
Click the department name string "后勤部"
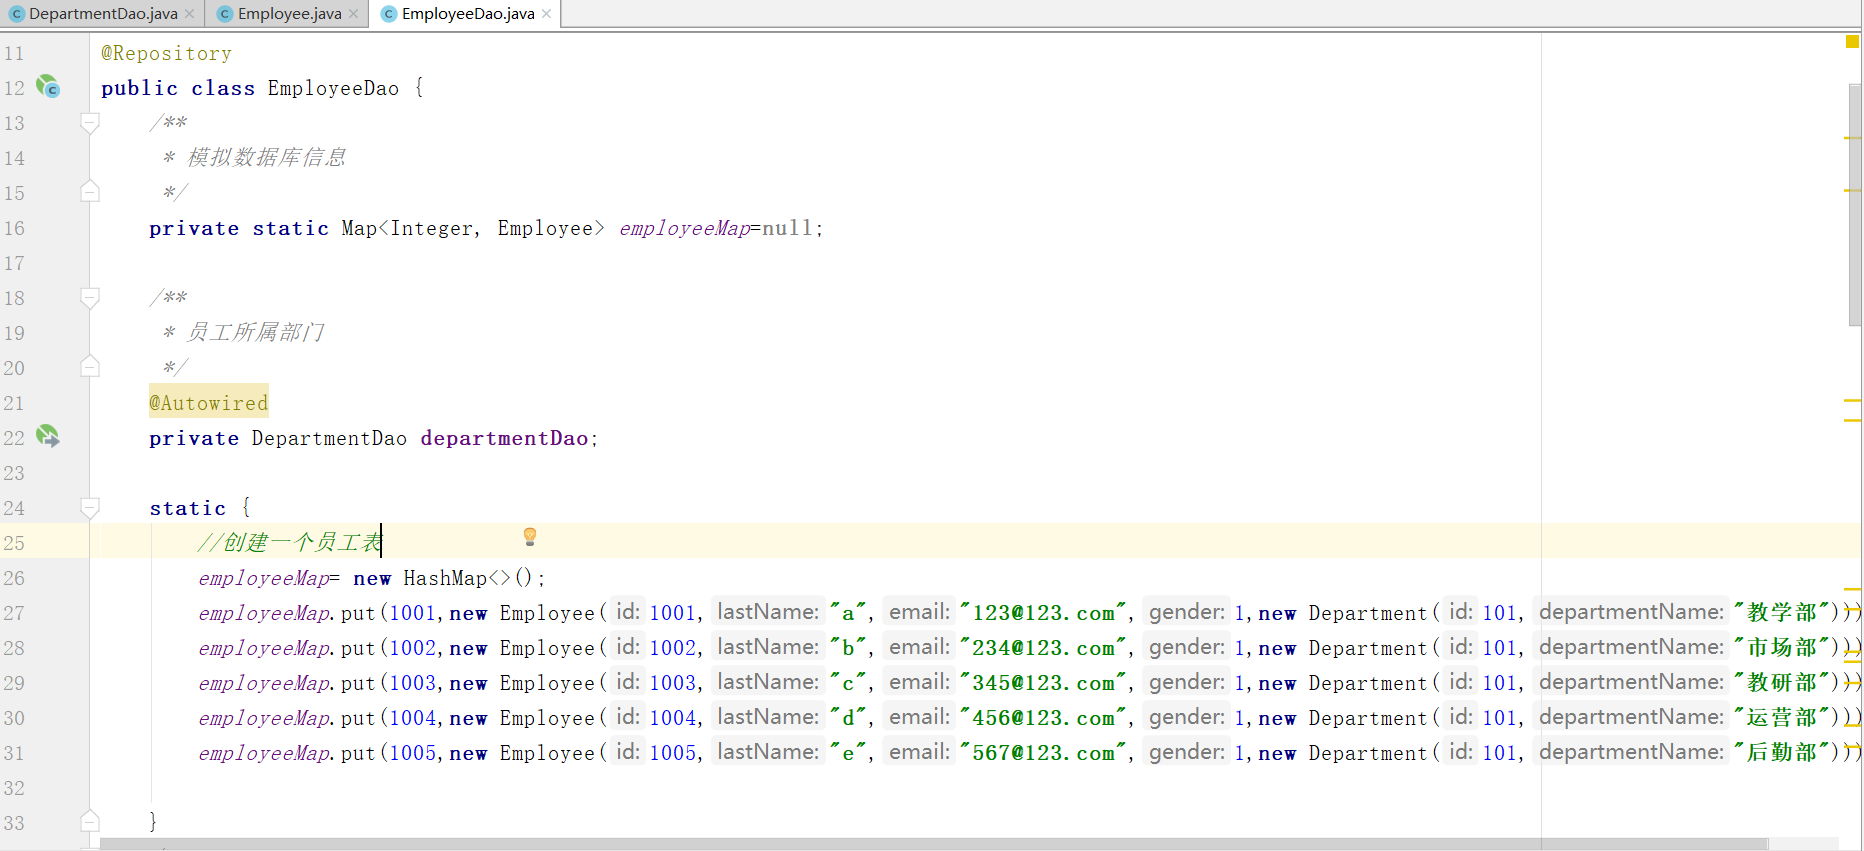click(1782, 752)
